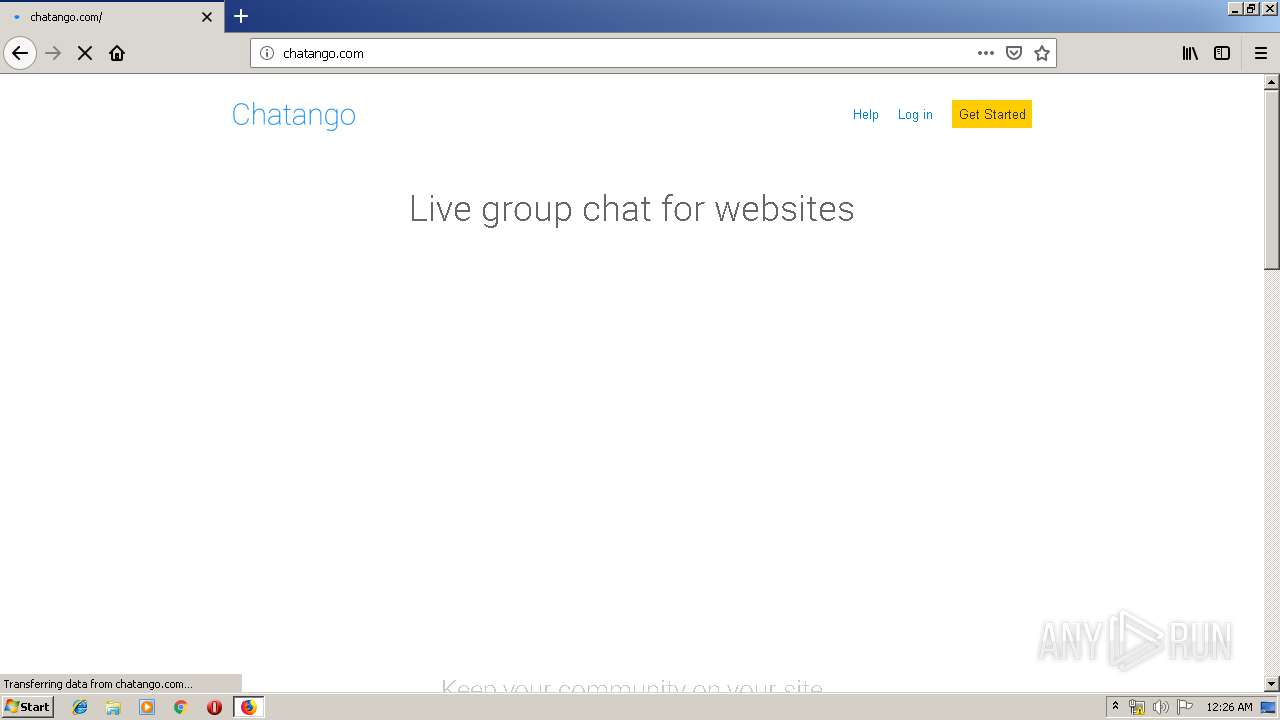This screenshot has height=720, width=1280.
Task: Click the Show desktop button
Action: (x=1269, y=707)
